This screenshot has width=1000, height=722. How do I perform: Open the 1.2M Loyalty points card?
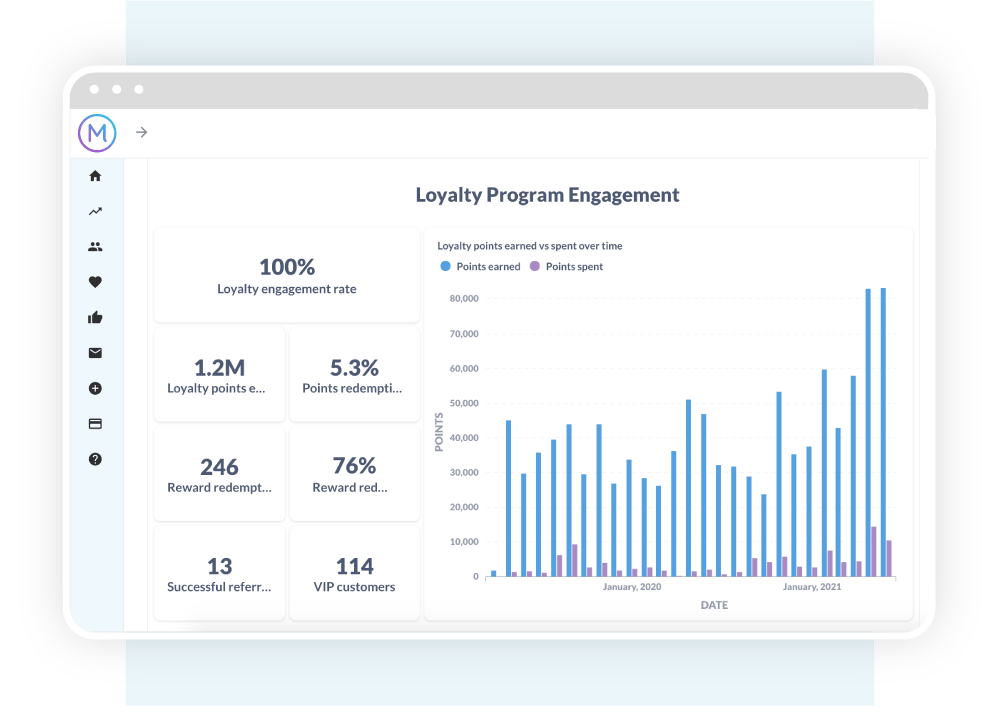(219, 376)
